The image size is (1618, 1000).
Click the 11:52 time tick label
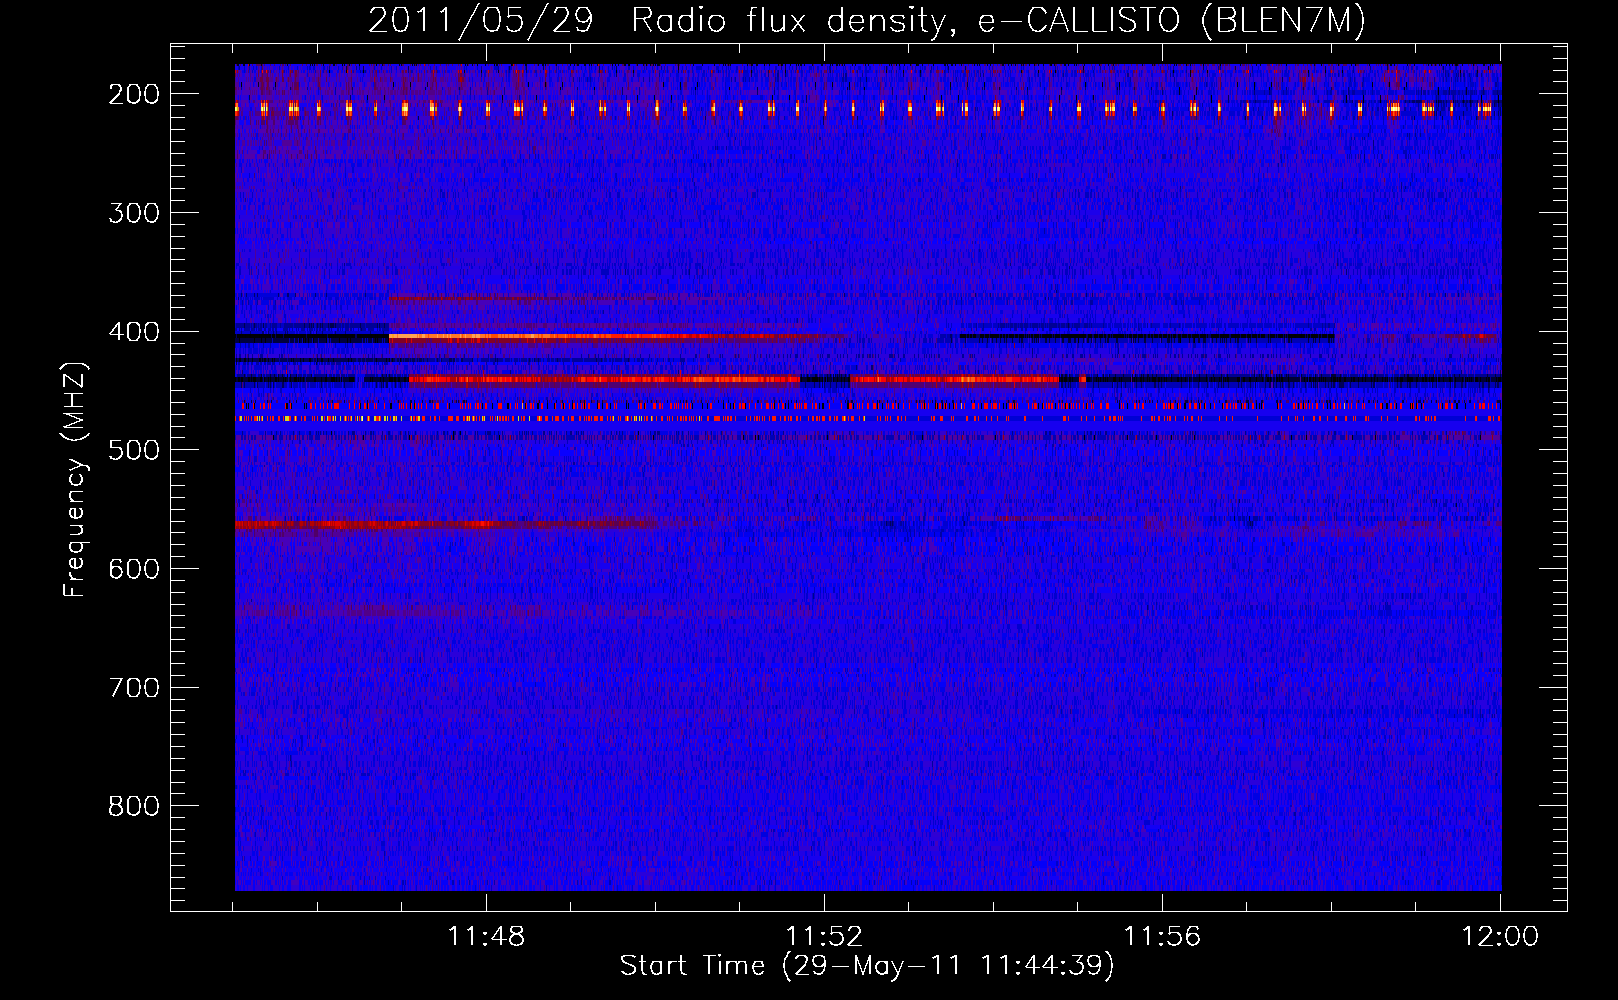[824, 937]
